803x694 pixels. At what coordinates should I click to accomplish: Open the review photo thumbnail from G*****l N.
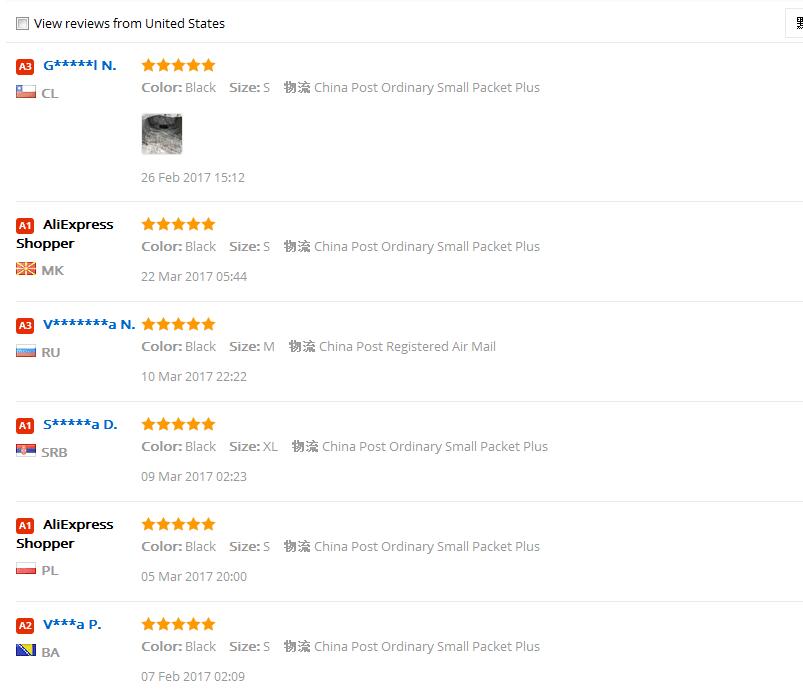[161, 134]
